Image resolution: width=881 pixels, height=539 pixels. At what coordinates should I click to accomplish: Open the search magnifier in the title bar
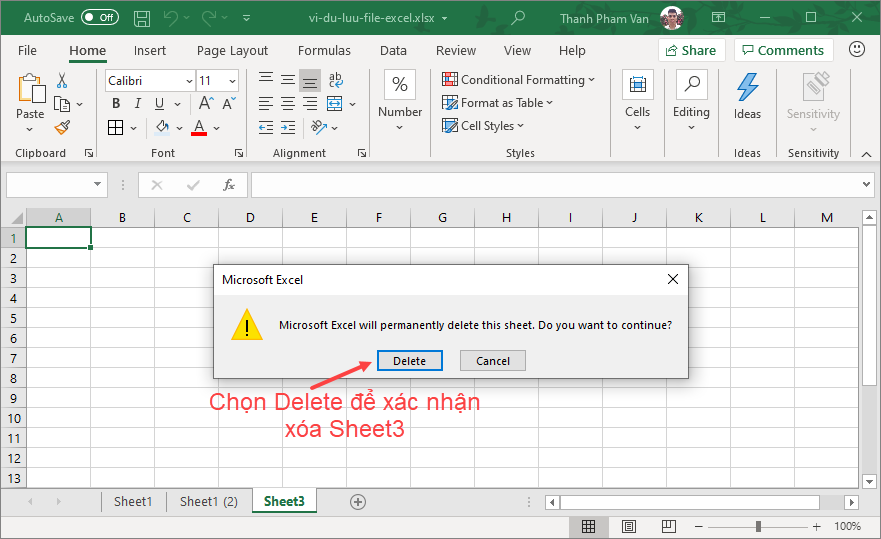517,17
